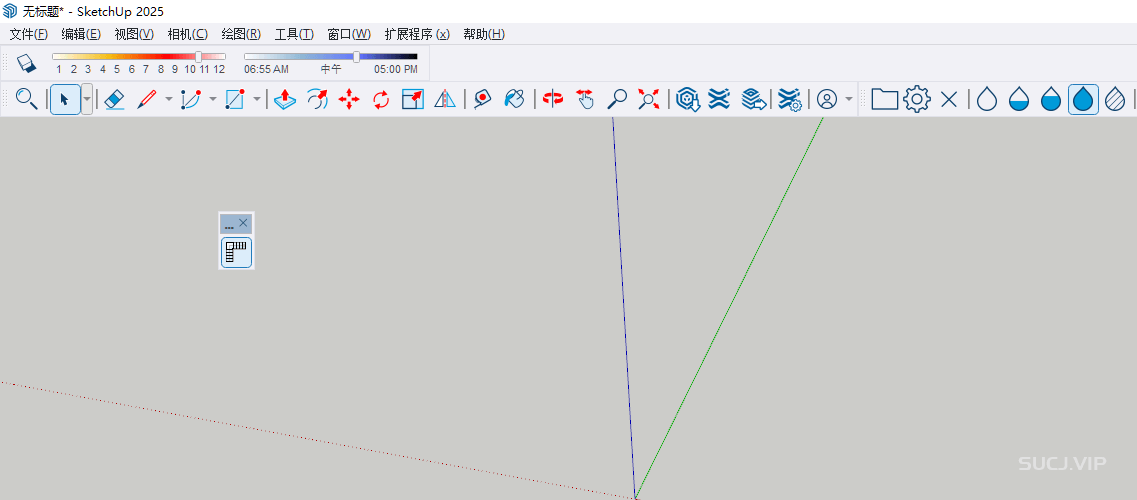Click the user account profile icon
The height and width of the screenshot is (500, 1137).
(827, 99)
